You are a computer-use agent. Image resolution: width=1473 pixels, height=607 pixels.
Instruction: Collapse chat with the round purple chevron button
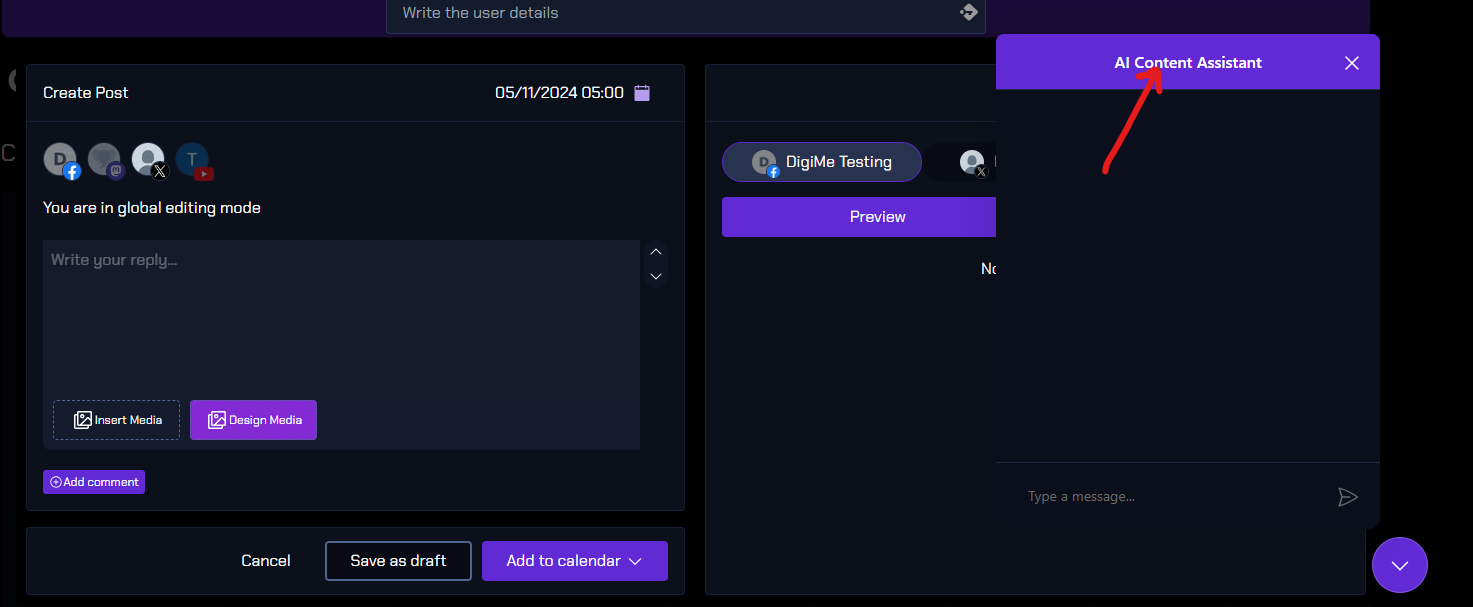[1399, 565]
